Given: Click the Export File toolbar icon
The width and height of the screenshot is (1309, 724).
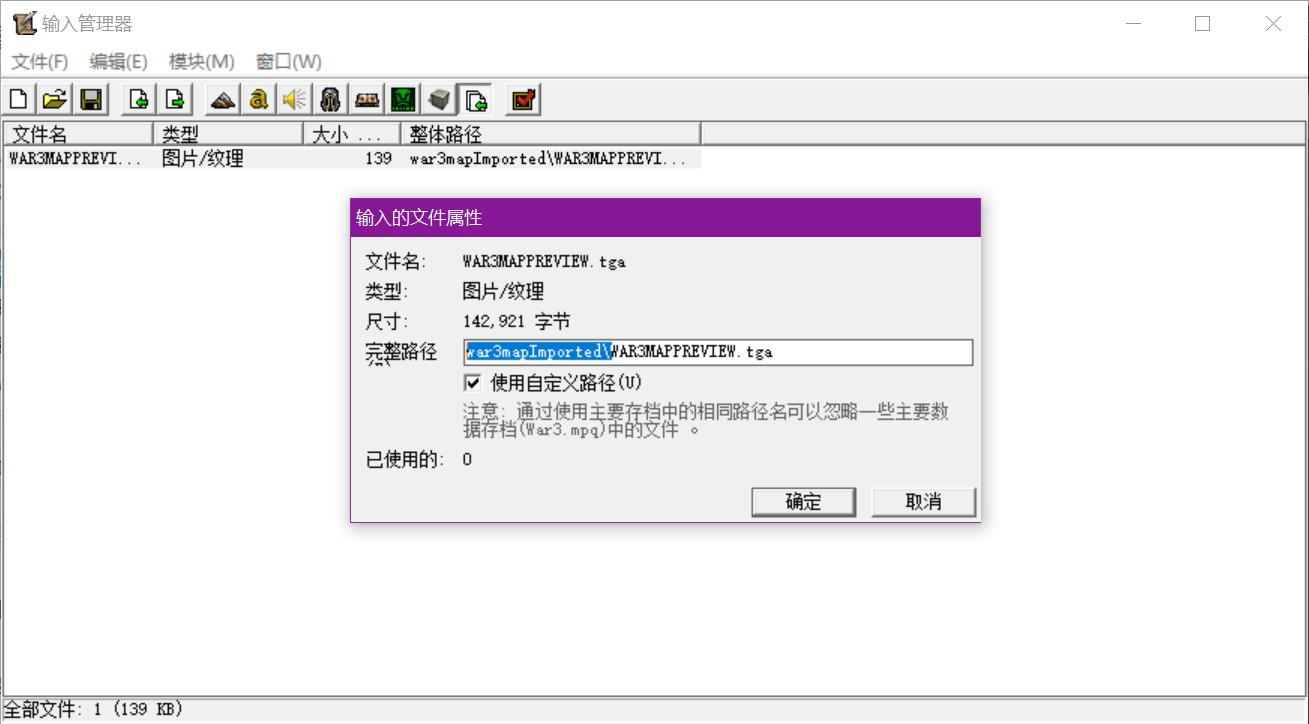Looking at the screenshot, I should click(175, 99).
